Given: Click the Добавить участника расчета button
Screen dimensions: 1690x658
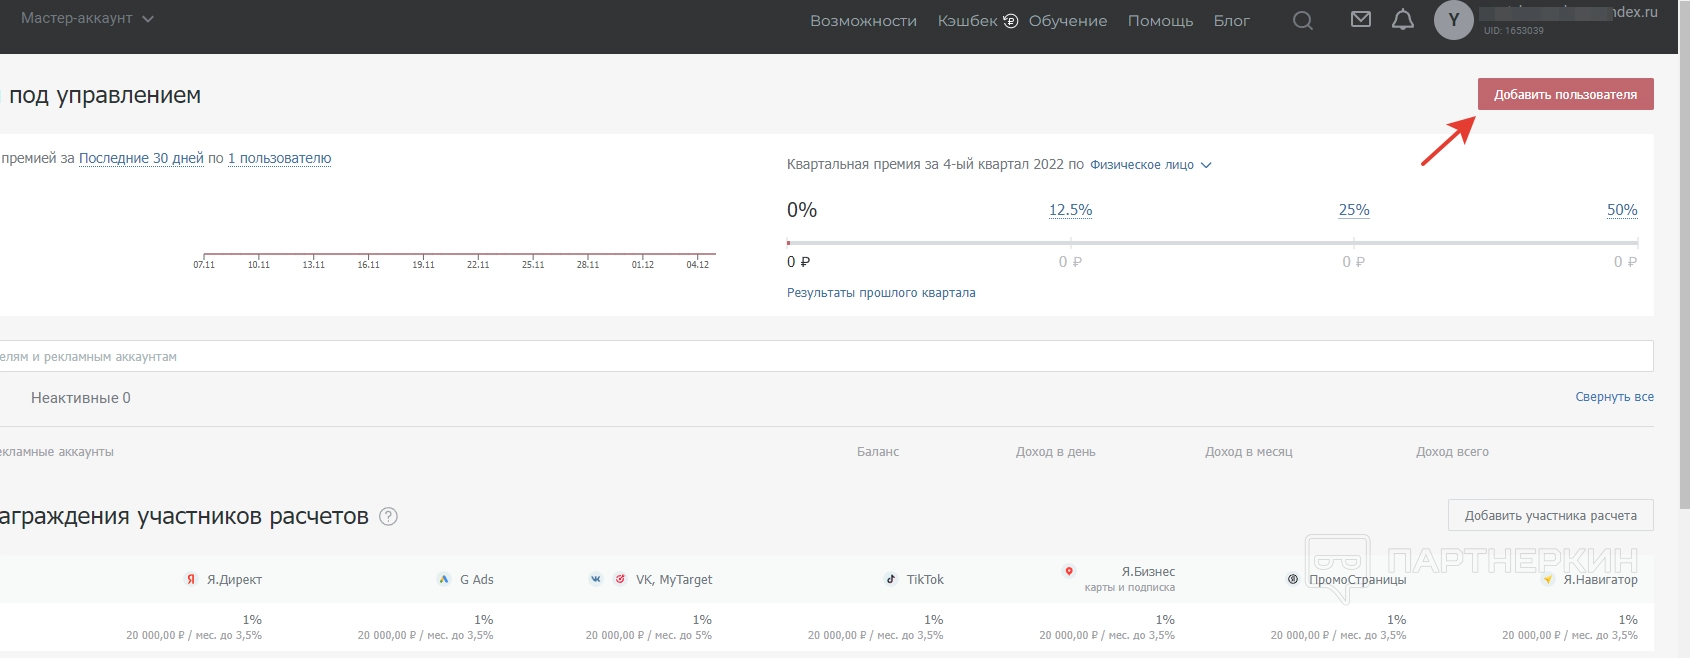Looking at the screenshot, I should pyautogui.click(x=1550, y=516).
